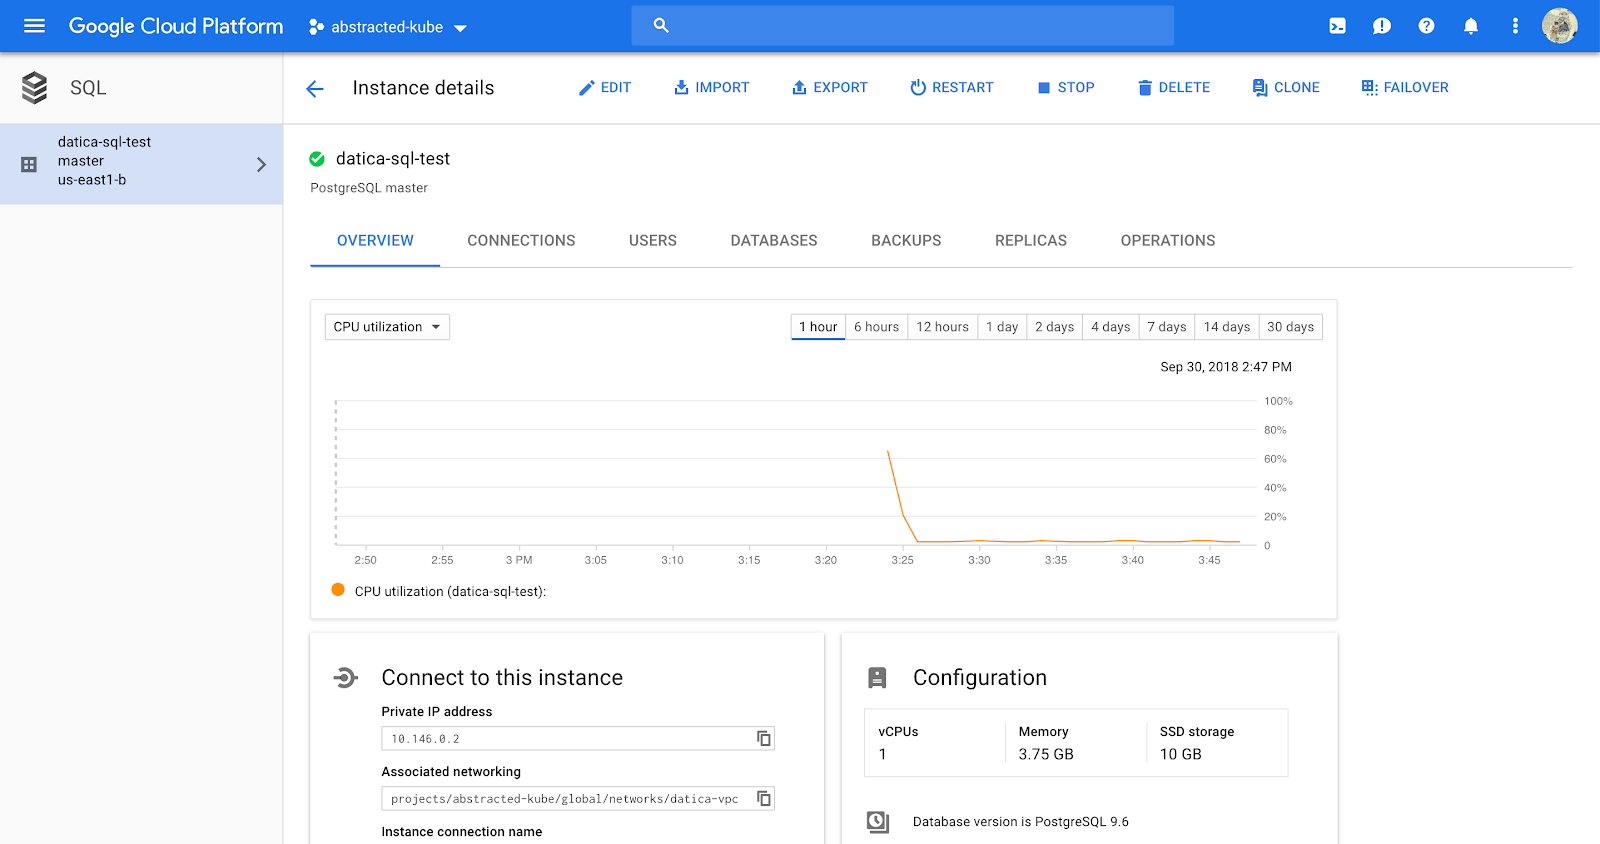Click the DELETE button
Viewport: 1600px width, 844px height.
click(1174, 88)
